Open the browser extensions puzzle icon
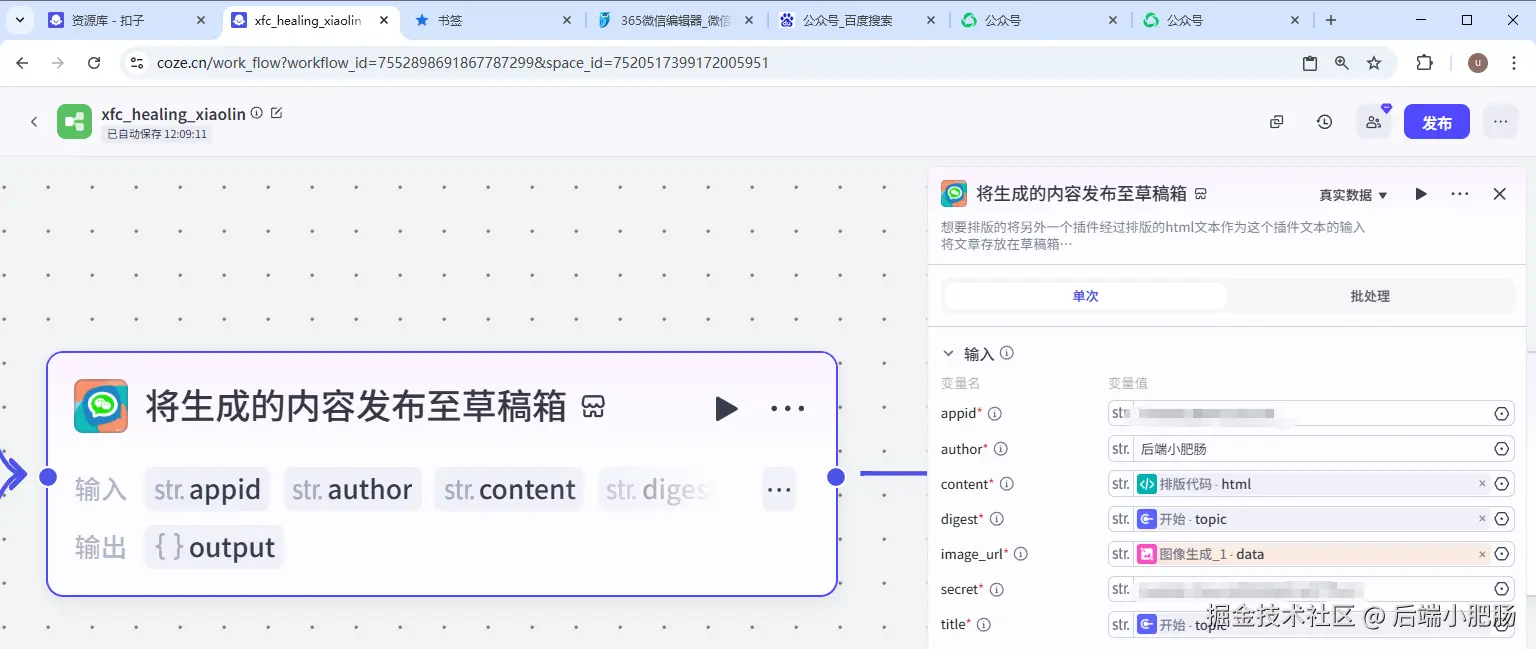Viewport: 1536px width, 649px height. point(1425,63)
